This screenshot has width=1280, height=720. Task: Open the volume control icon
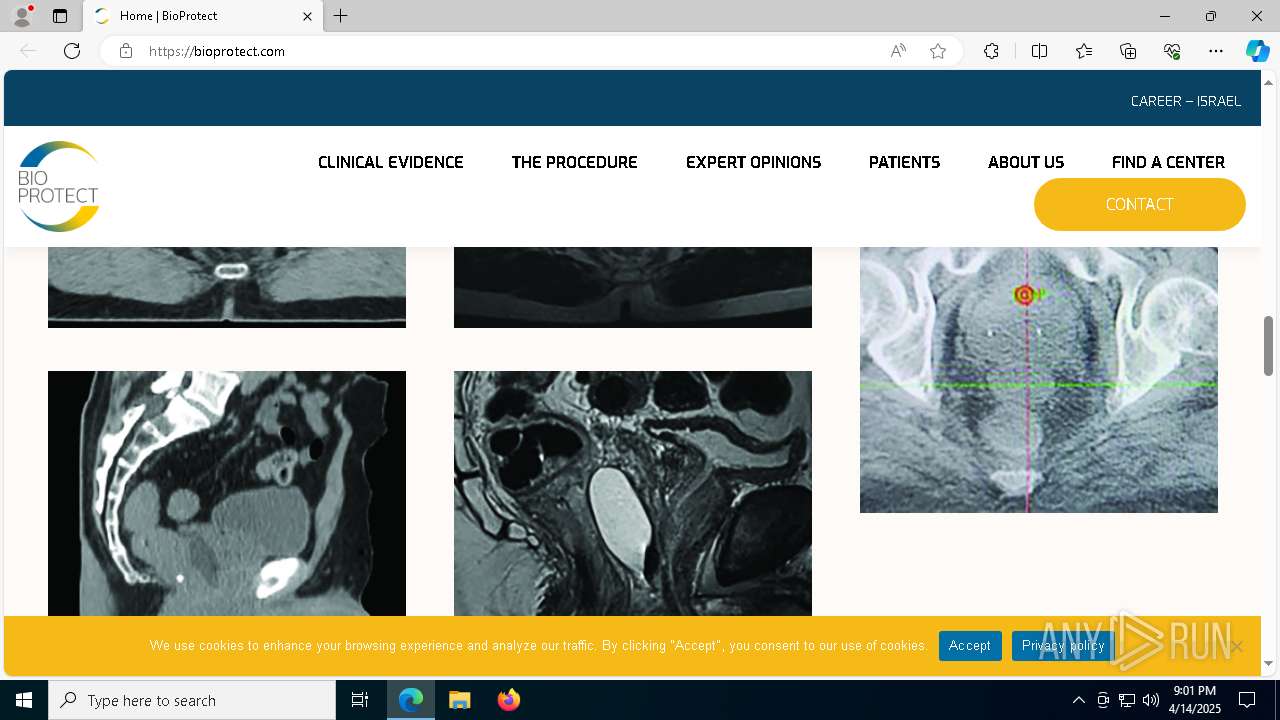pos(1150,700)
